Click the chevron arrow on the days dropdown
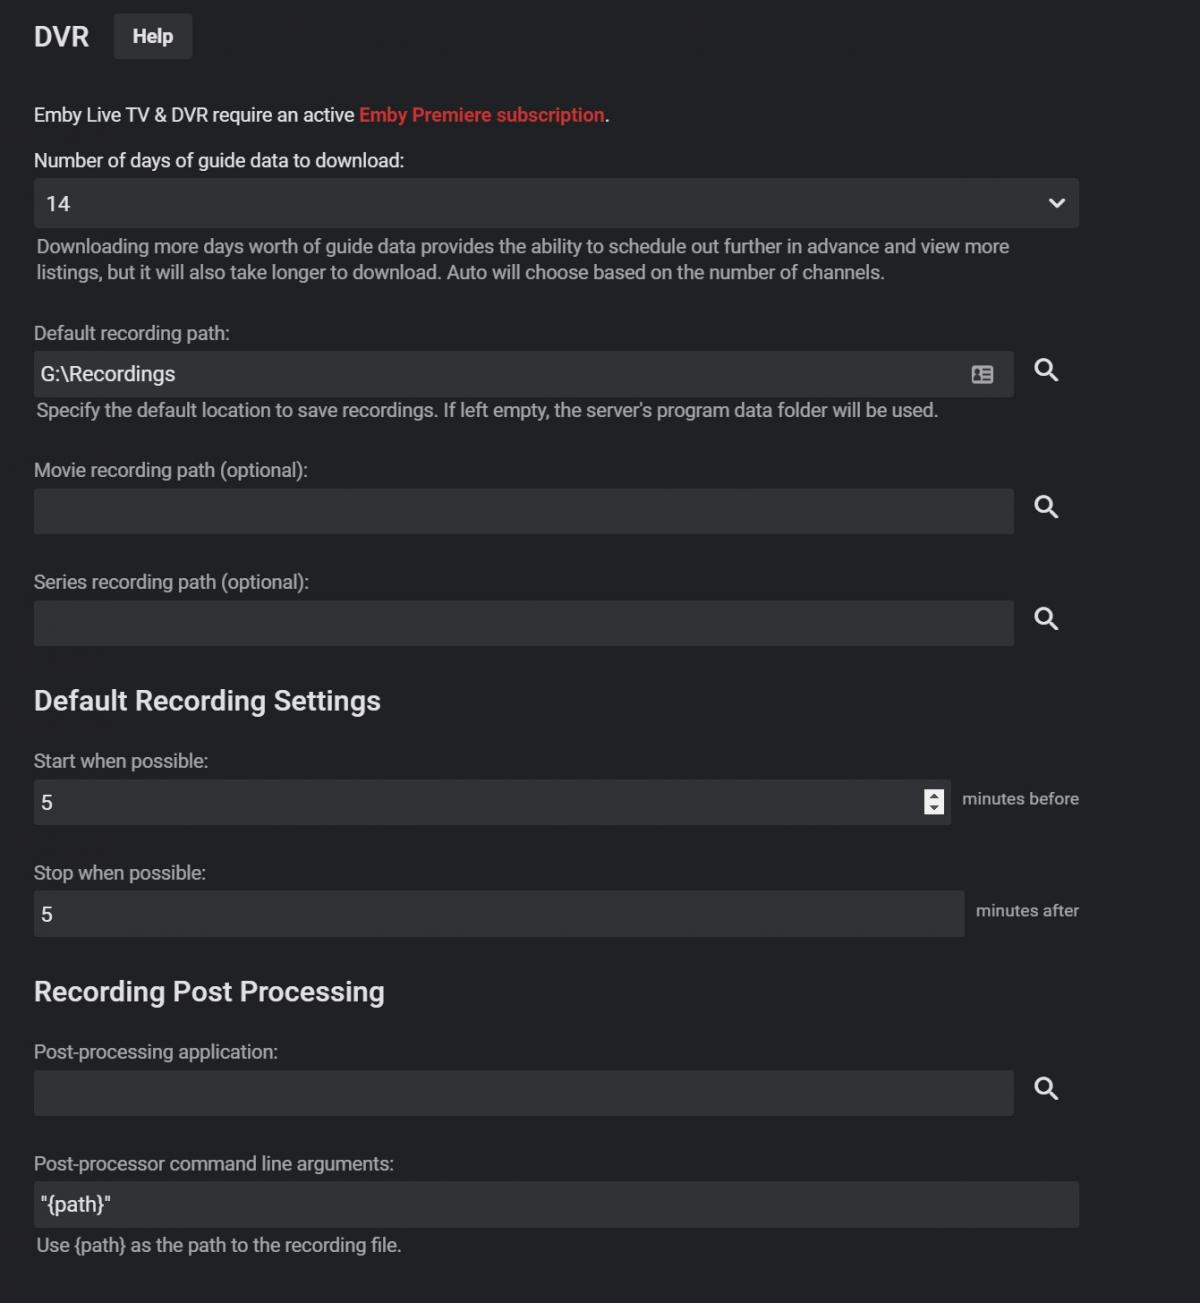 point(1056,204)
